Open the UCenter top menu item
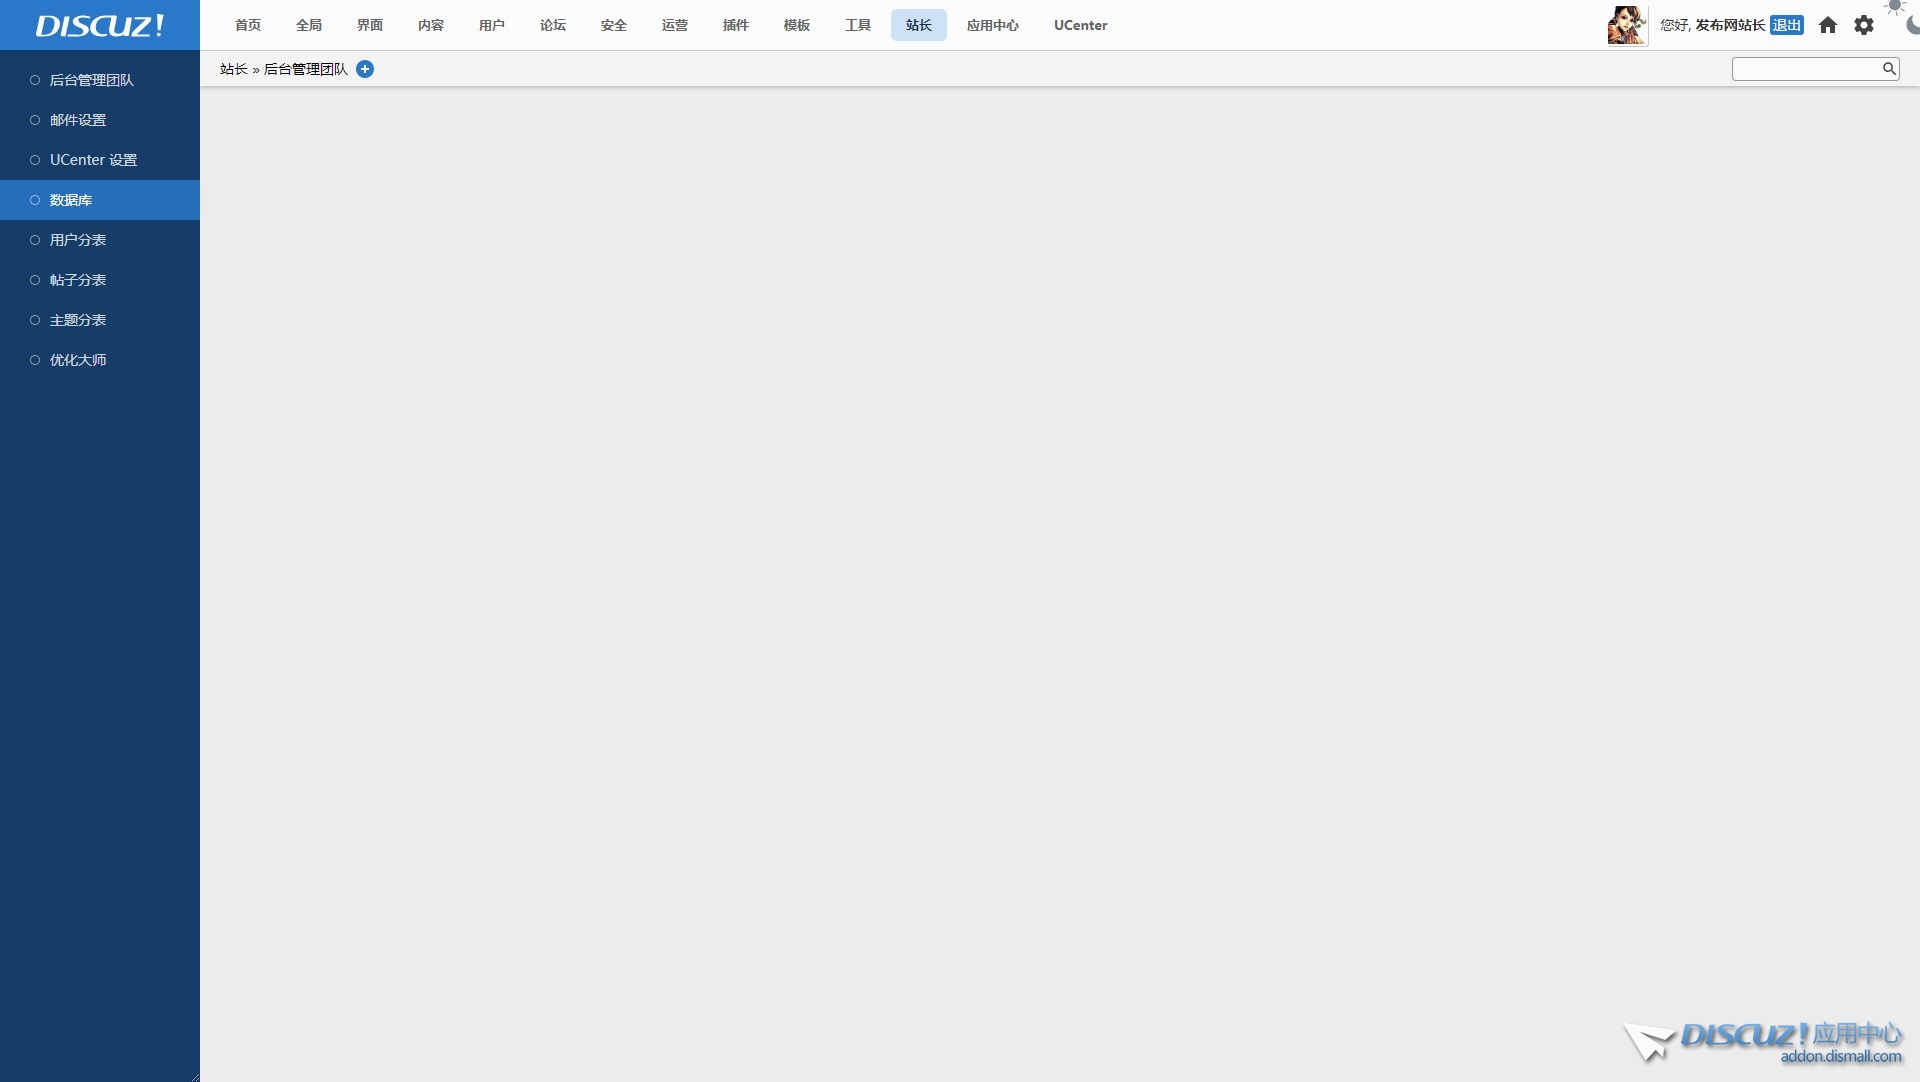The image size is (1920, 1082). coord(1080,25)
